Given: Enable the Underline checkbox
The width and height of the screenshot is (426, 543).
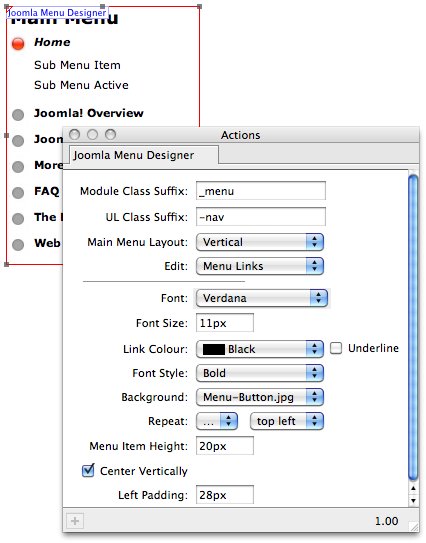Looking at the screenshot, I should [336, 348].
